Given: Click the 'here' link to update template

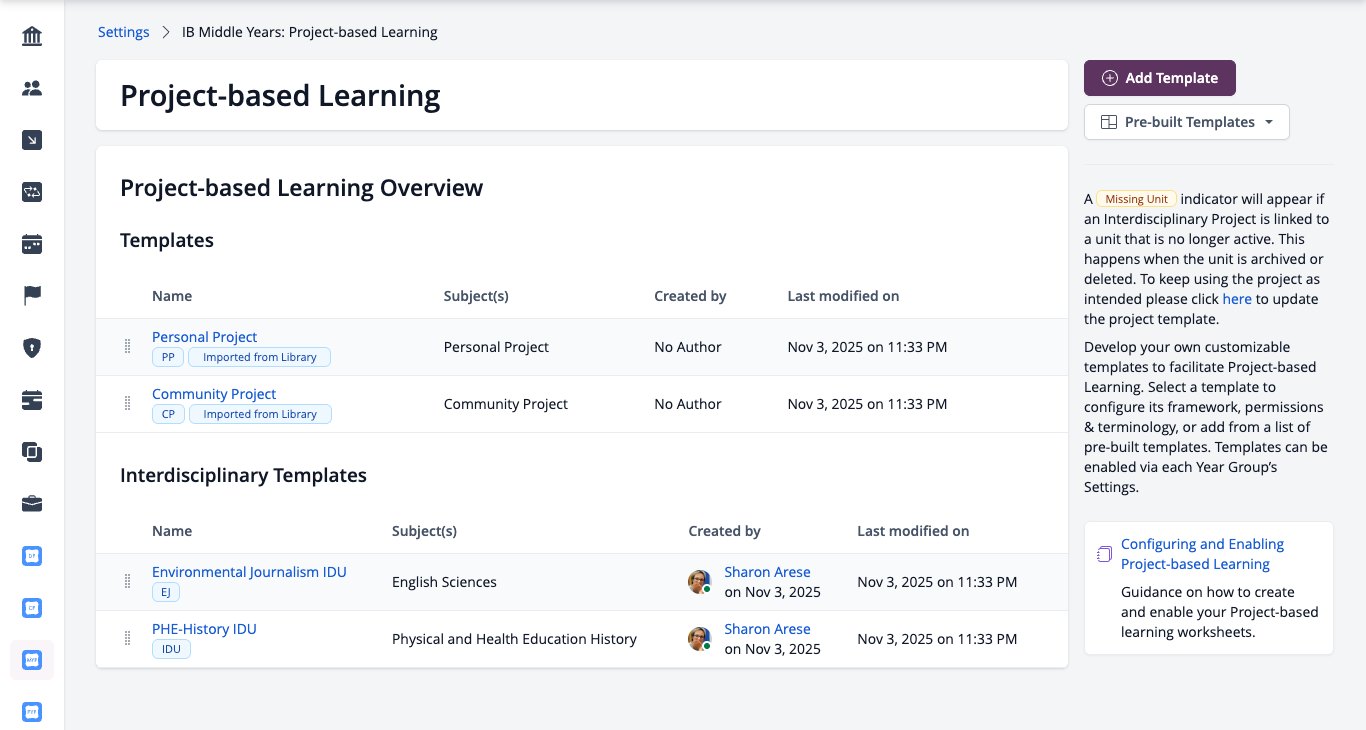Looking at the screenshot, I should coord(1237,299).
